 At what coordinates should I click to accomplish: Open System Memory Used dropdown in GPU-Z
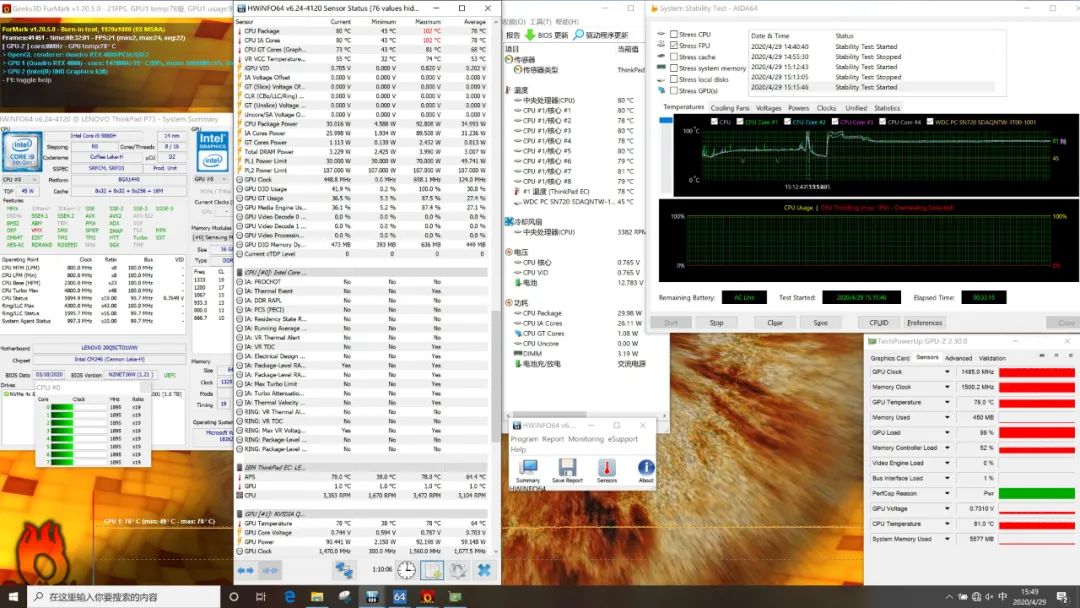click(x=947, y=538)
